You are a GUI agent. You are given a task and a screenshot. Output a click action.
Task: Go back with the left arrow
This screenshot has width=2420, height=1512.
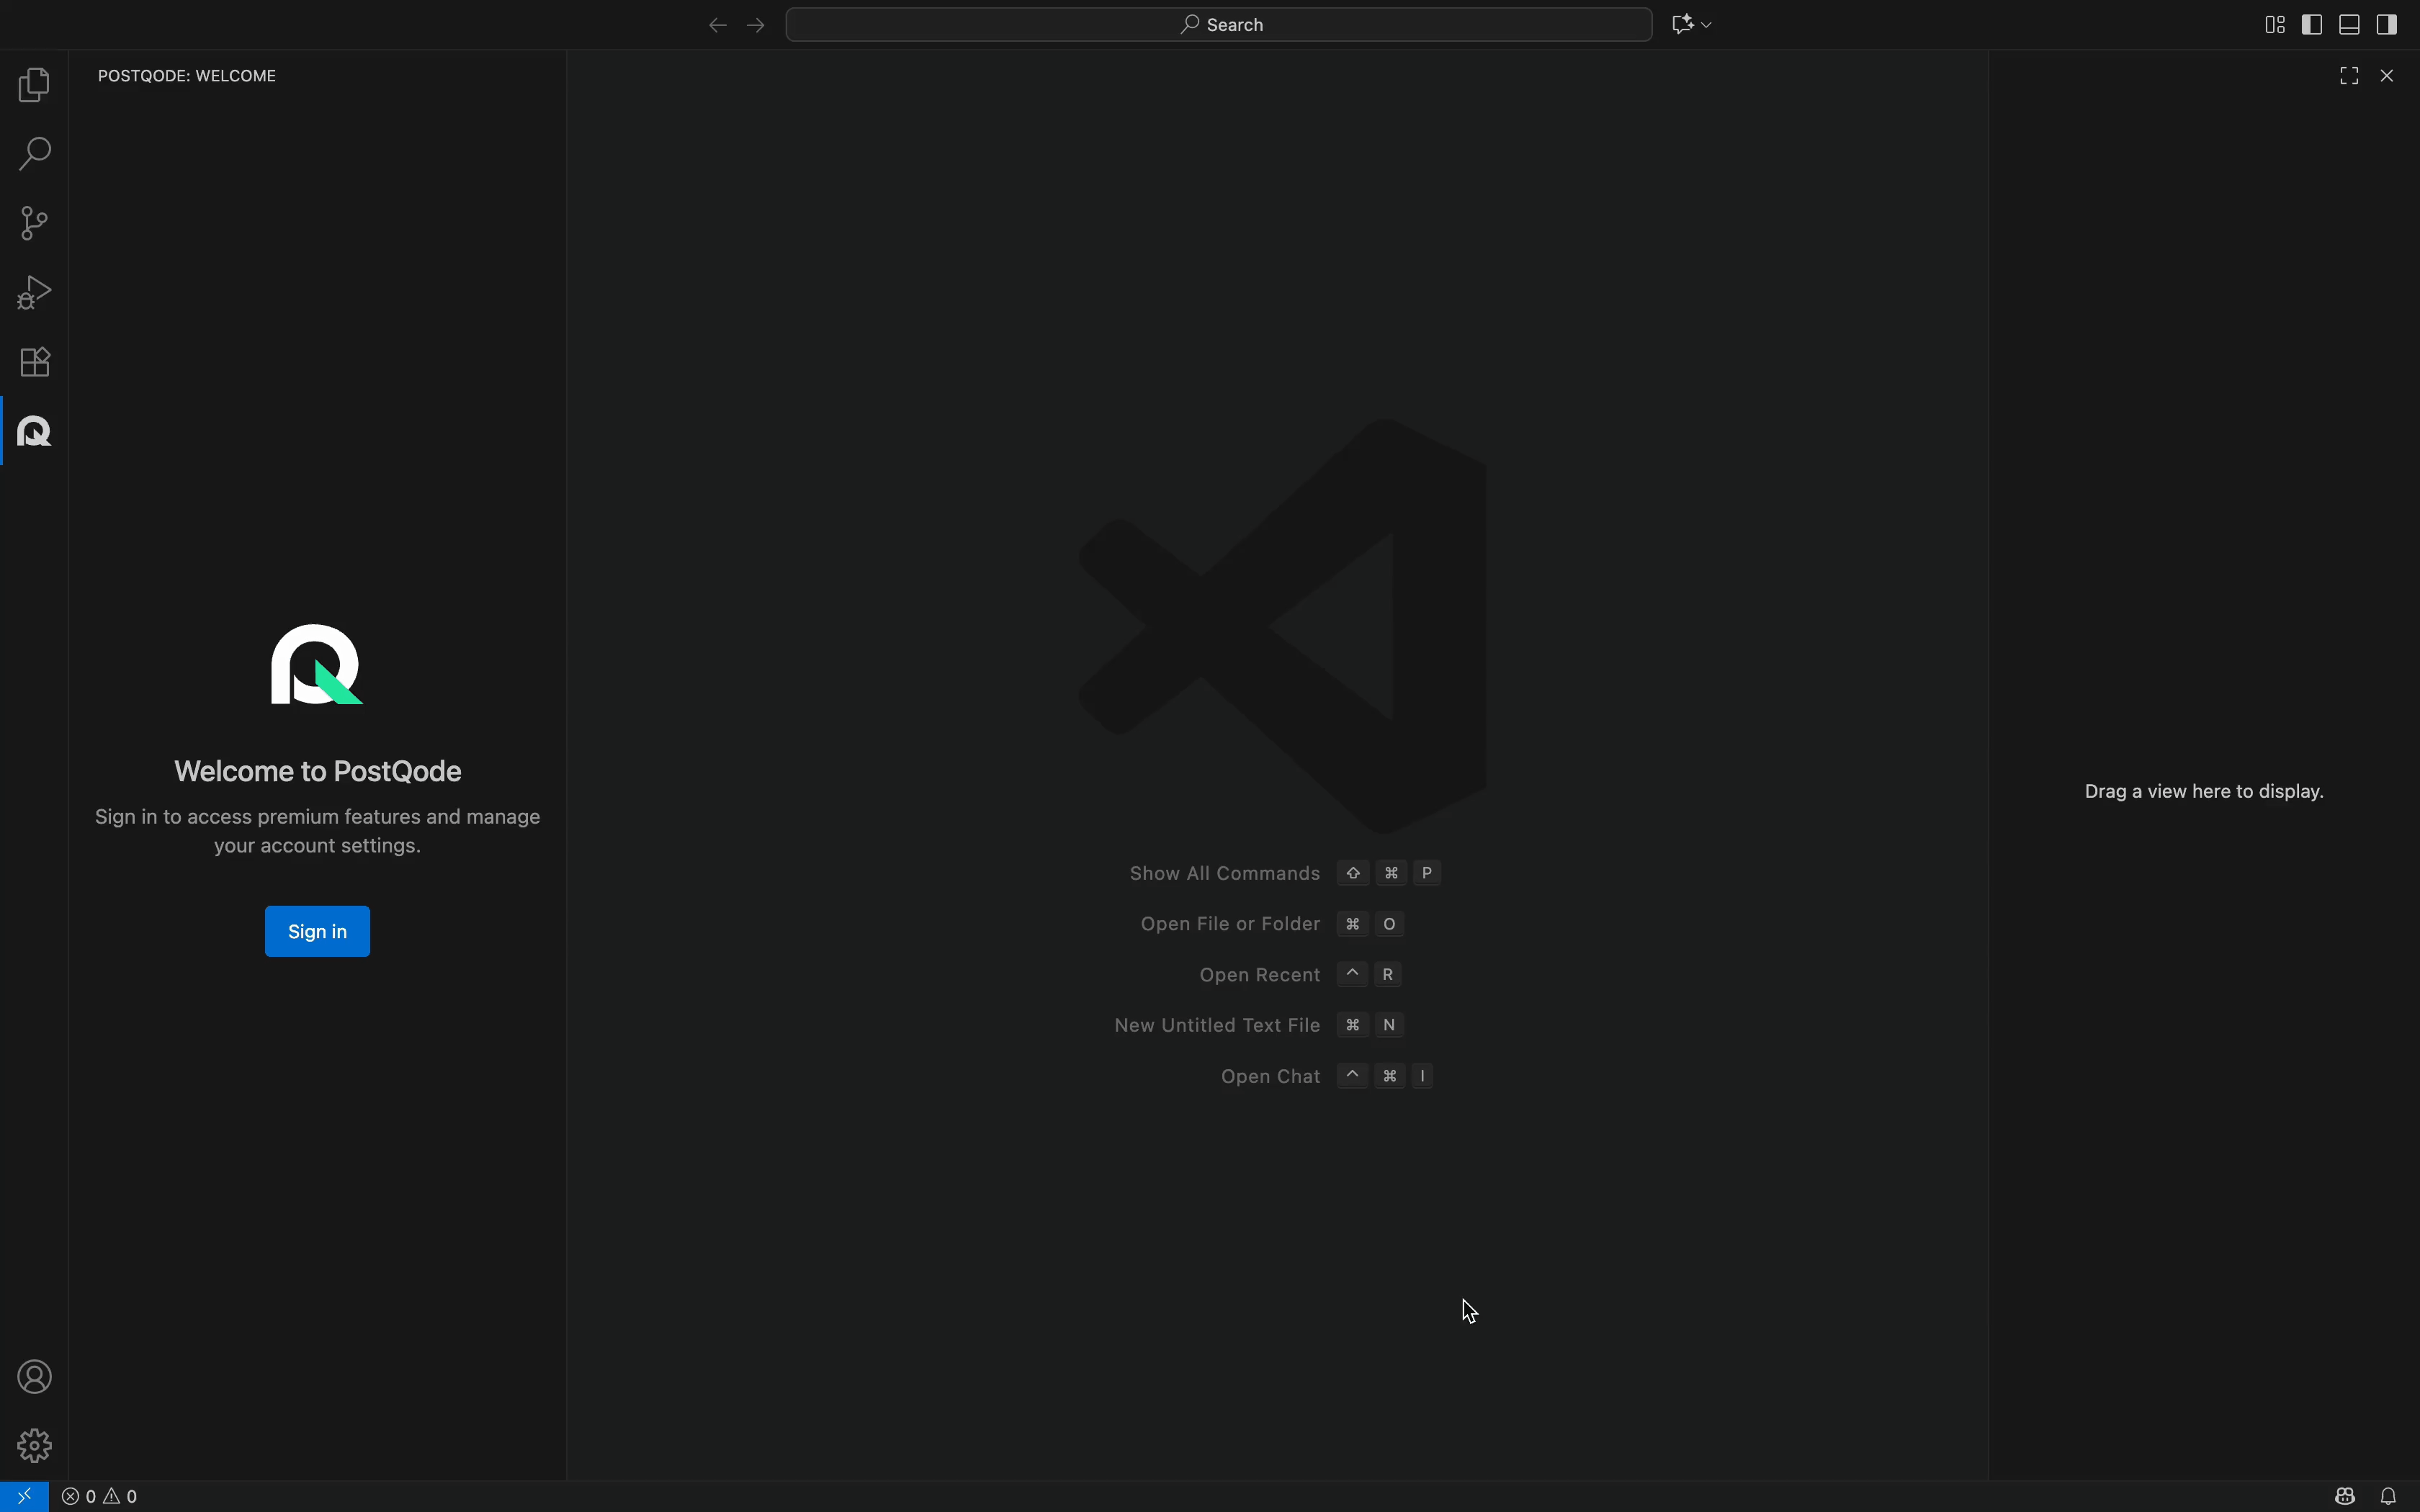coord(717,25)
